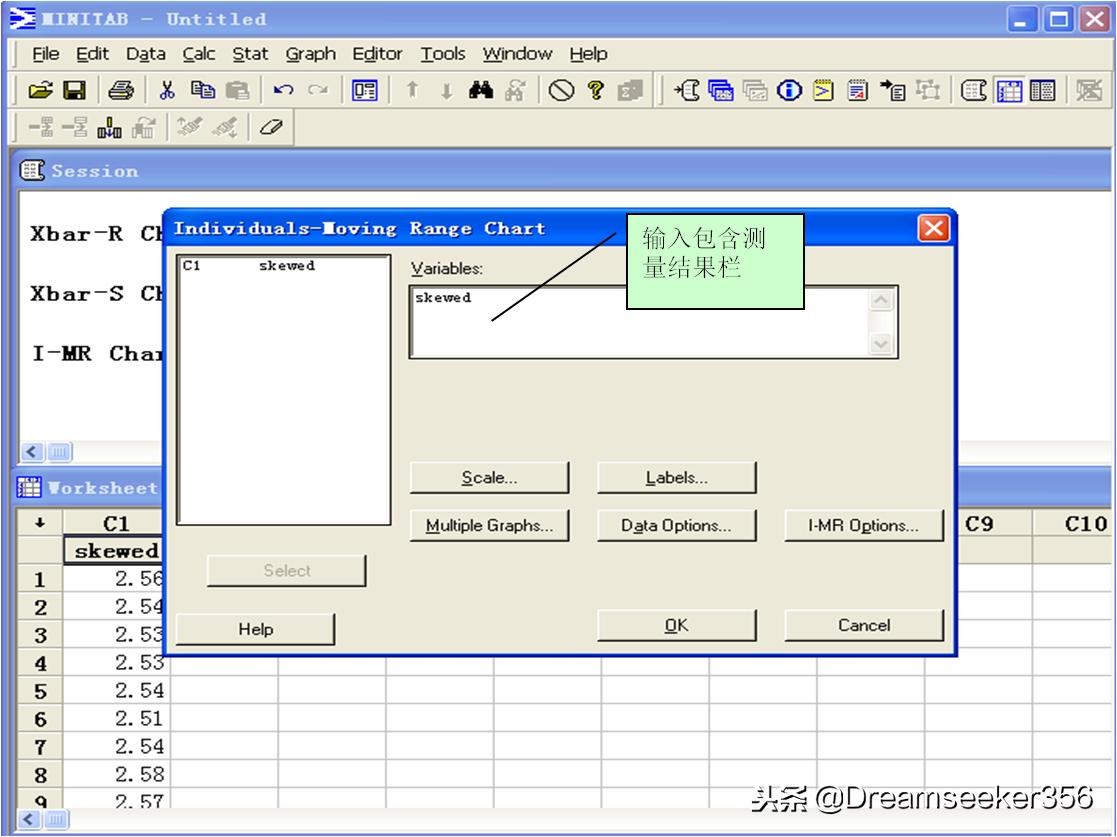Click the Help button in dialog
The image size is (1117, 837).
tap(255, 630)
